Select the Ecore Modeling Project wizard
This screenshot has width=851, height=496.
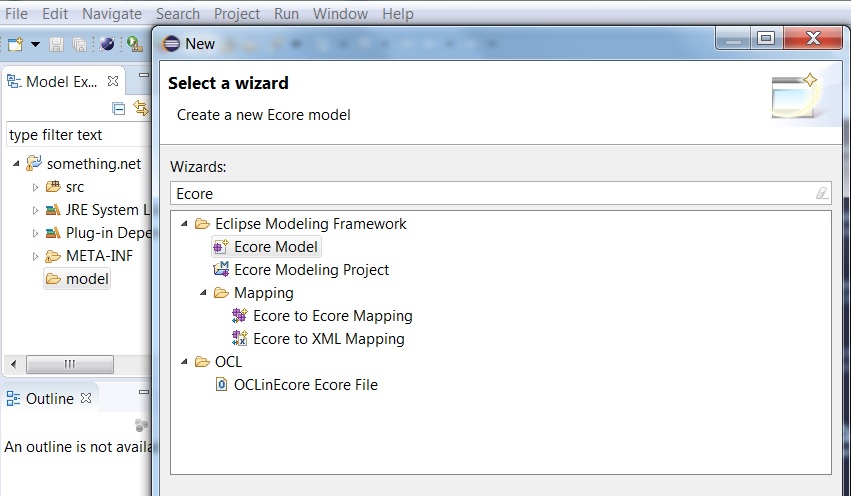312,270
